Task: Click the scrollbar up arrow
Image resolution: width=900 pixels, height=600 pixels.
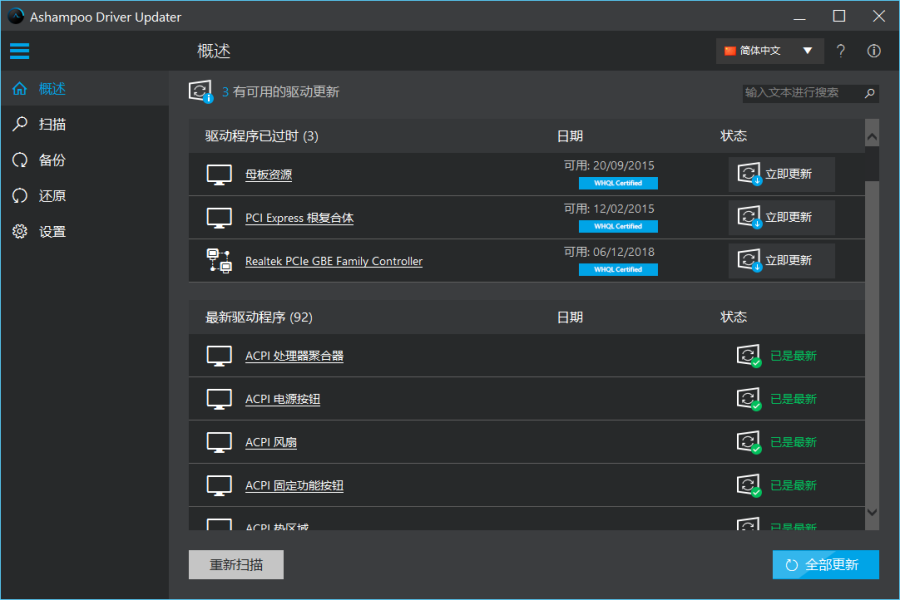Action: click(872, 137)
